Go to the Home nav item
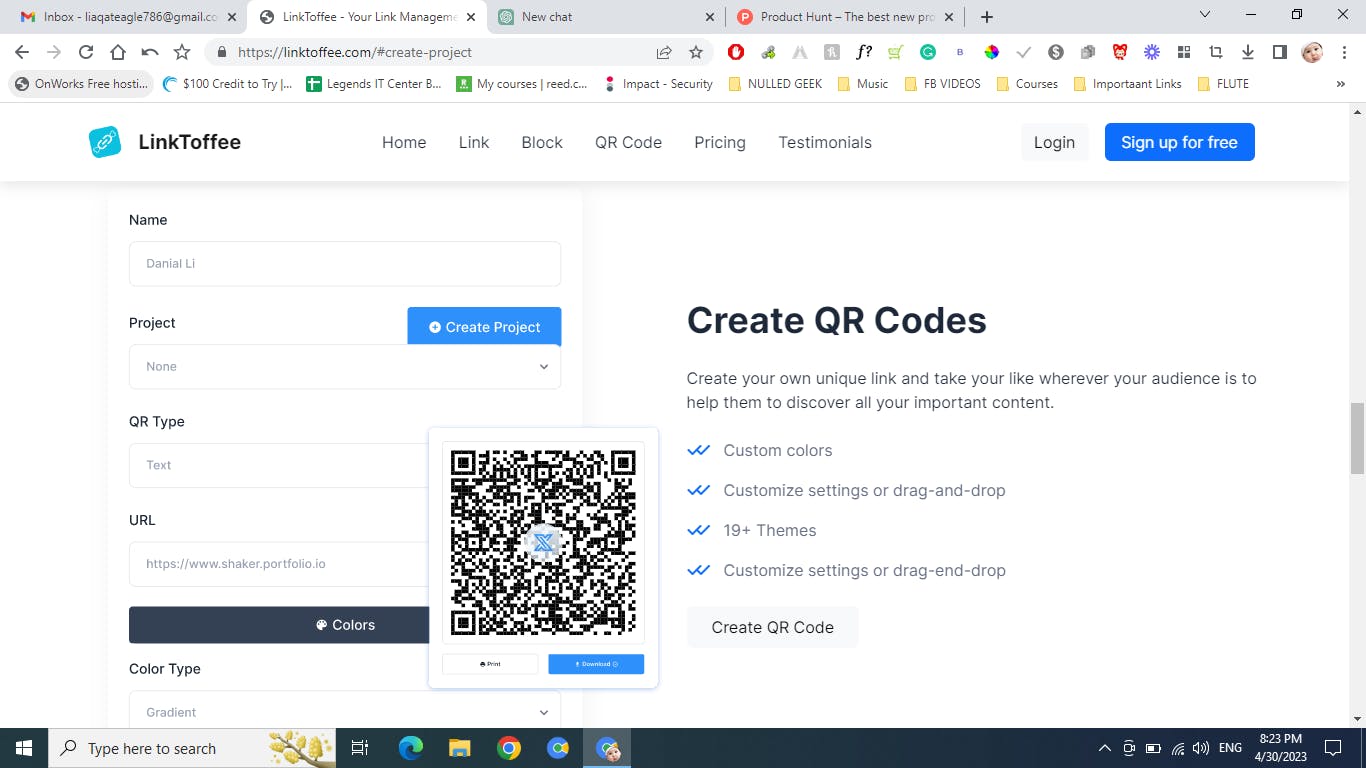This screenshot has width=1366, height=768. [x=404, y=142]
